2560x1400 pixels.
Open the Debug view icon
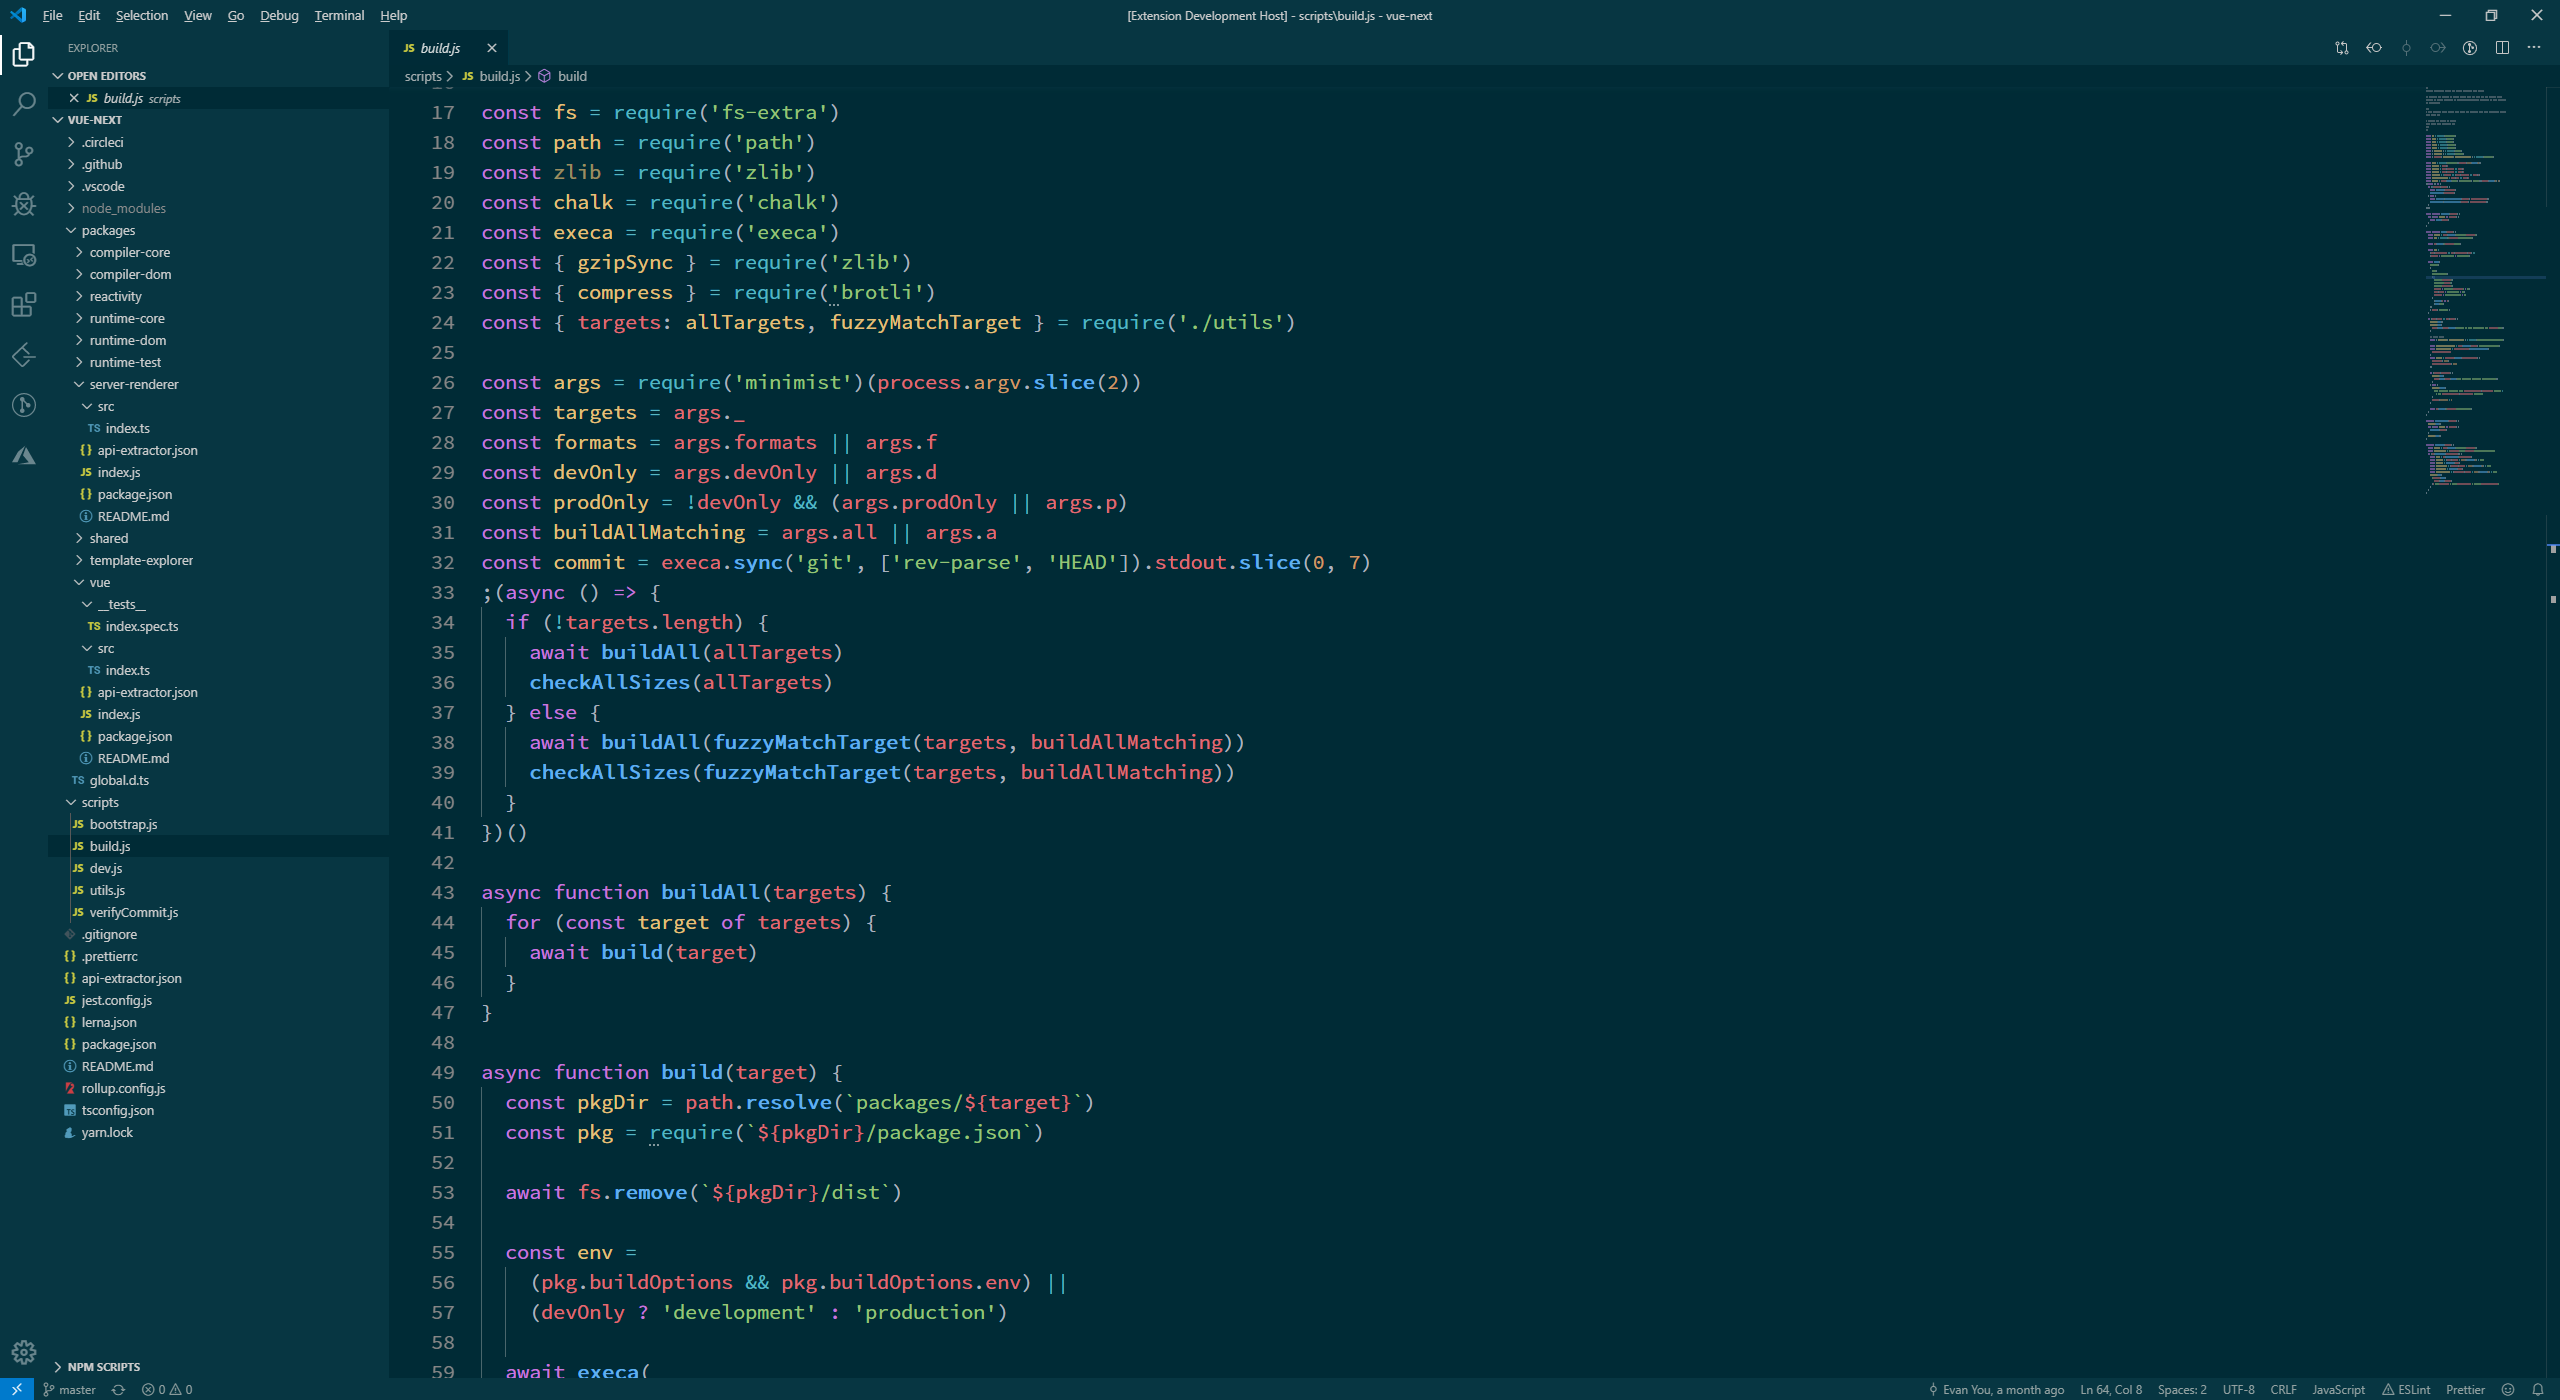[x=24, y=204]
